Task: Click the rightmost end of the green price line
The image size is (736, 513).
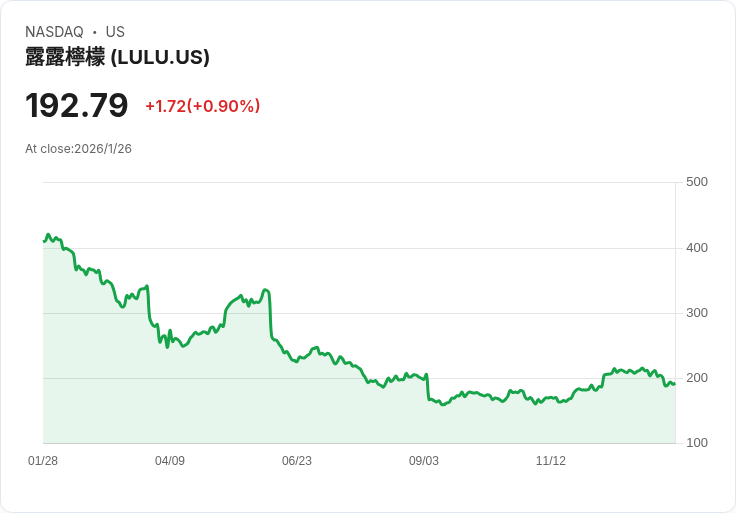Action: point(675,384)
